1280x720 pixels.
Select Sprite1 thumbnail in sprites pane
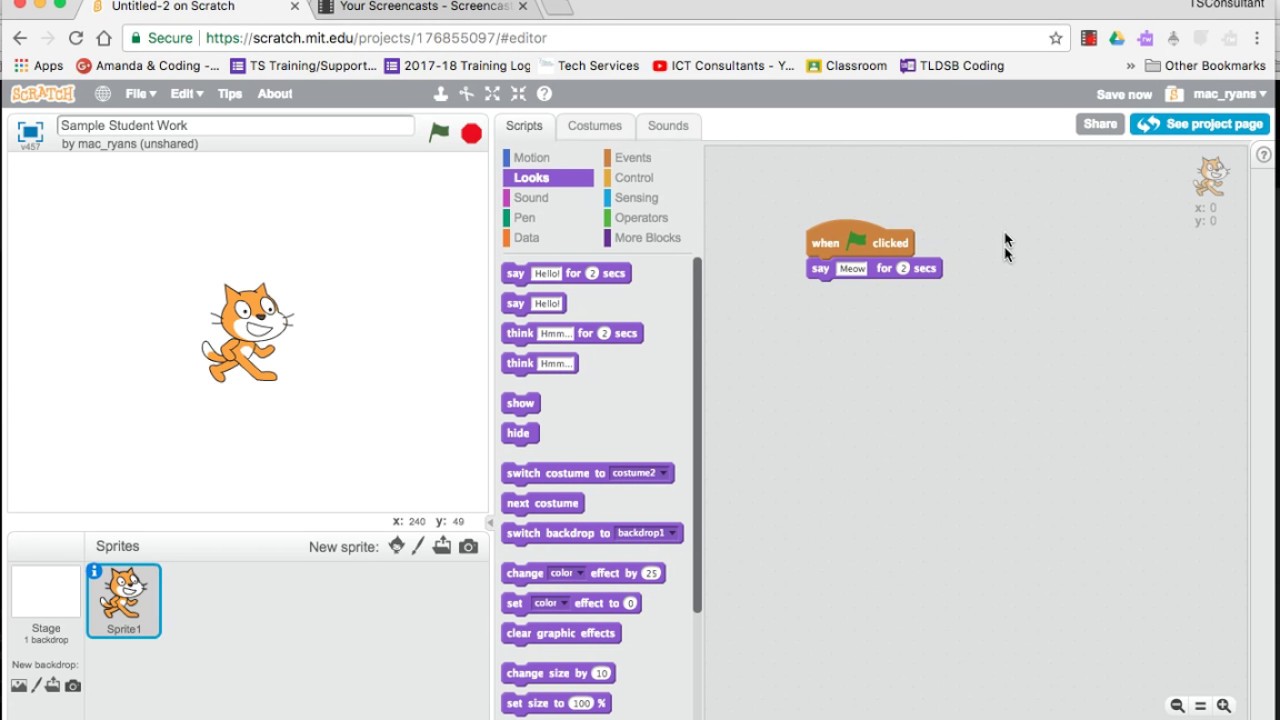(124, 601)
